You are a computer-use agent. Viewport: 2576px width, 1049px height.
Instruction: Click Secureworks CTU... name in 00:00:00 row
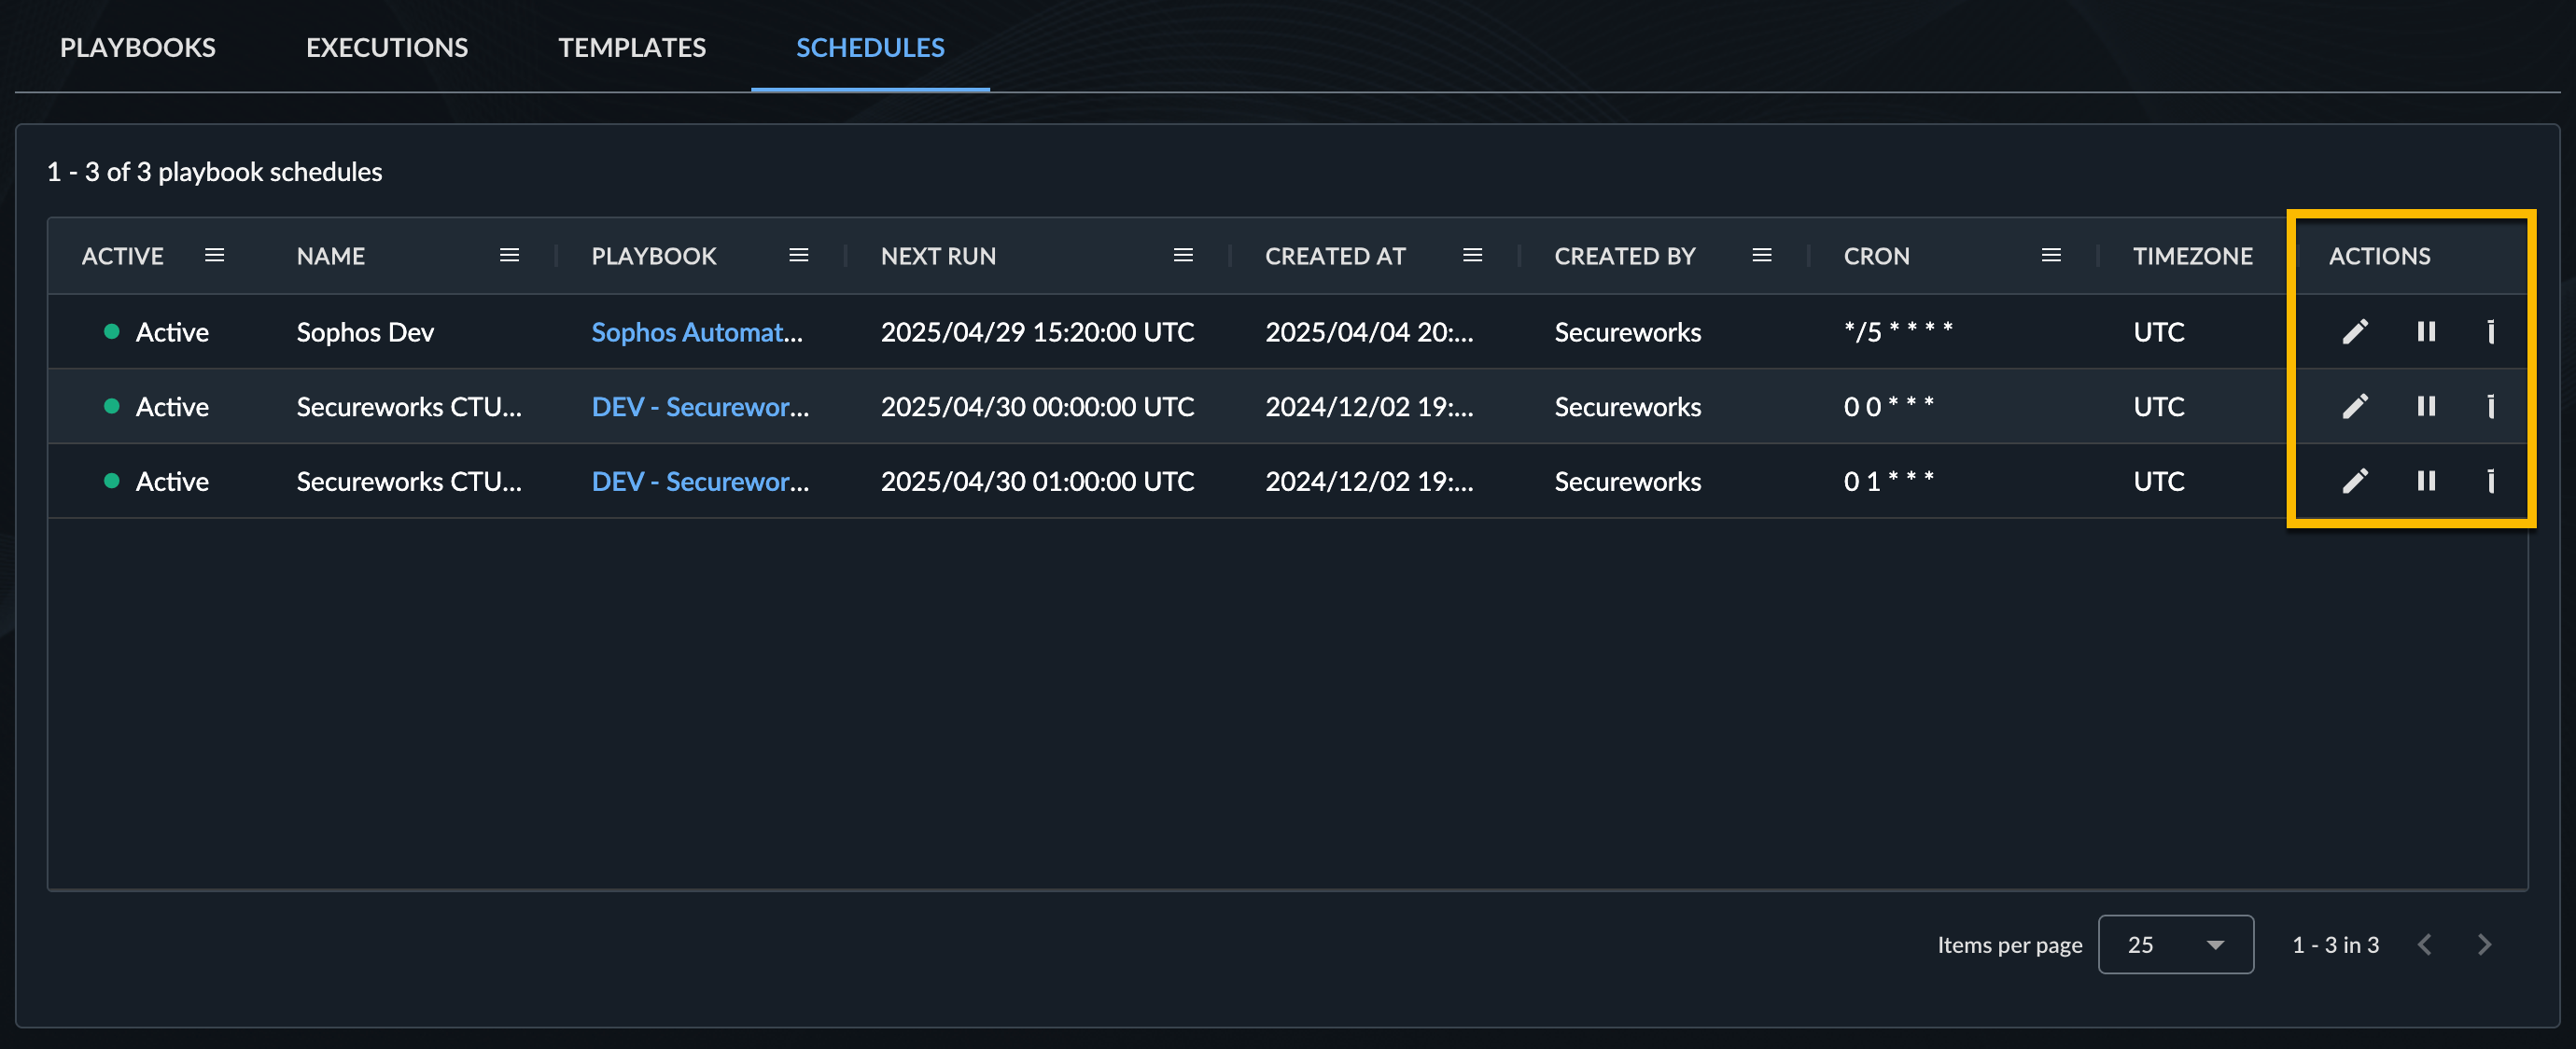(409, 406)
